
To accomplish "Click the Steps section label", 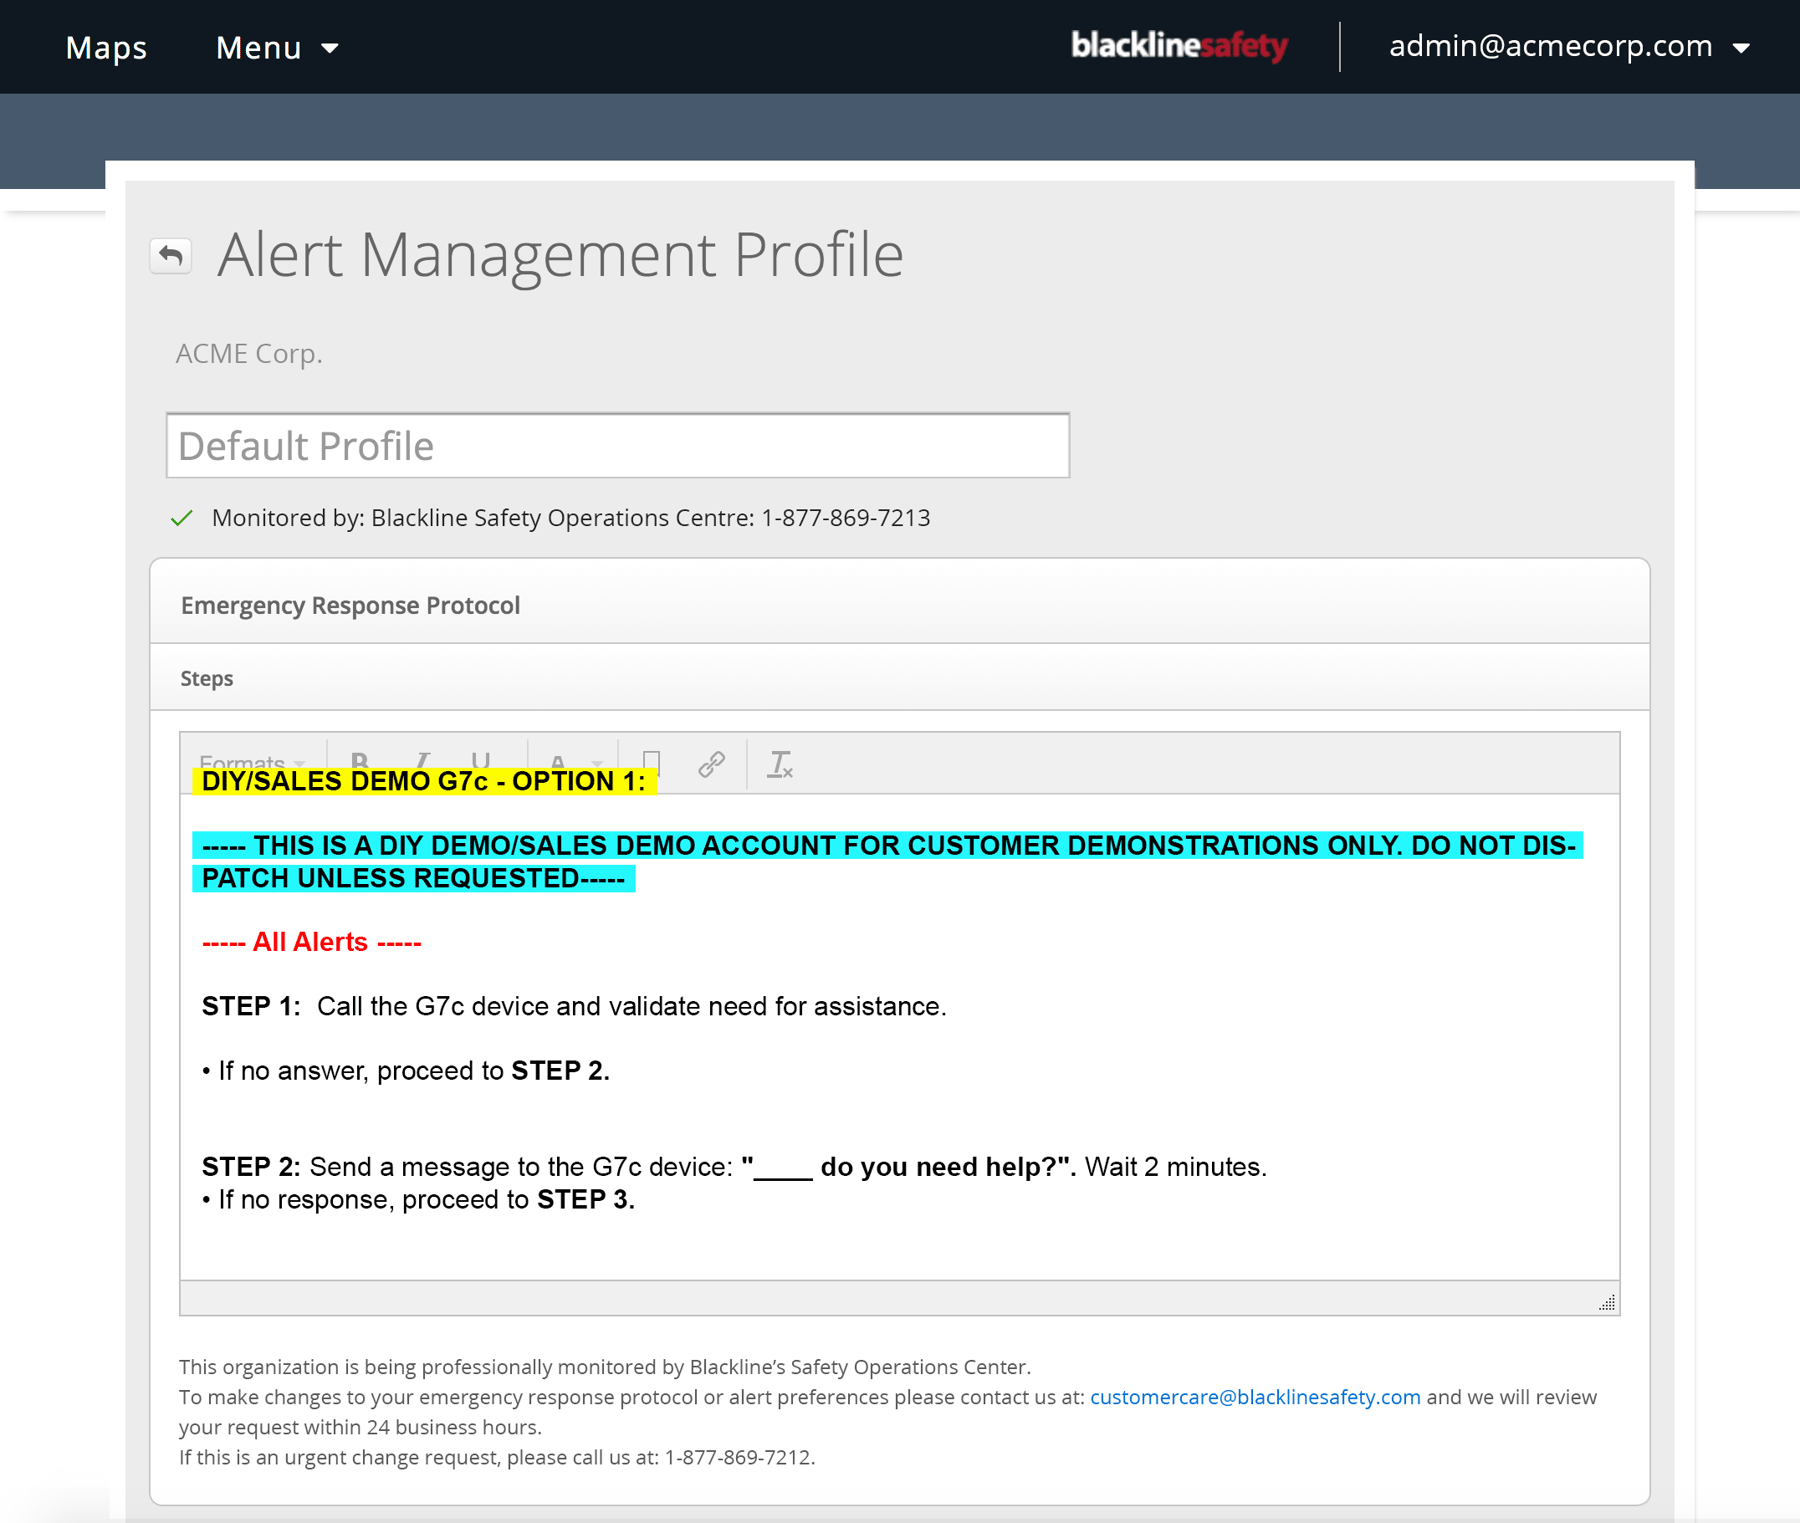I will (206, 678).
